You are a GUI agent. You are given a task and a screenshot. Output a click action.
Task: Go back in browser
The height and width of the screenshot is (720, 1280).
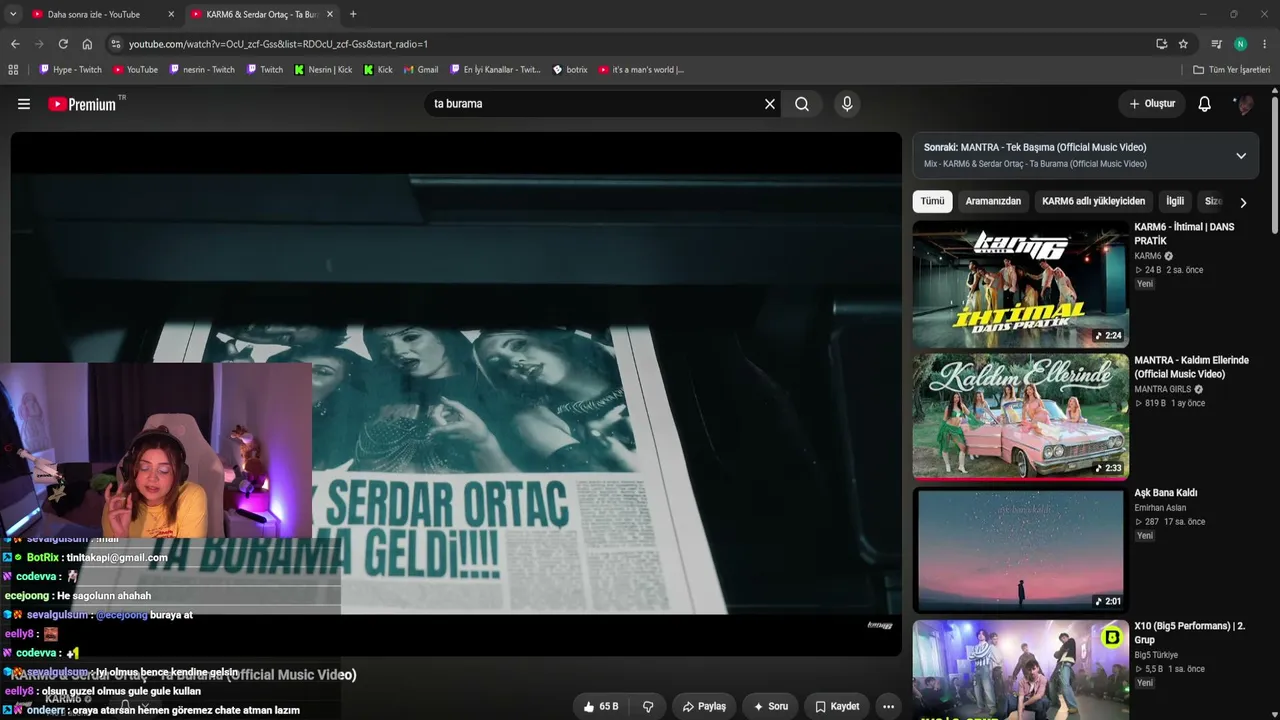[15, 44]
